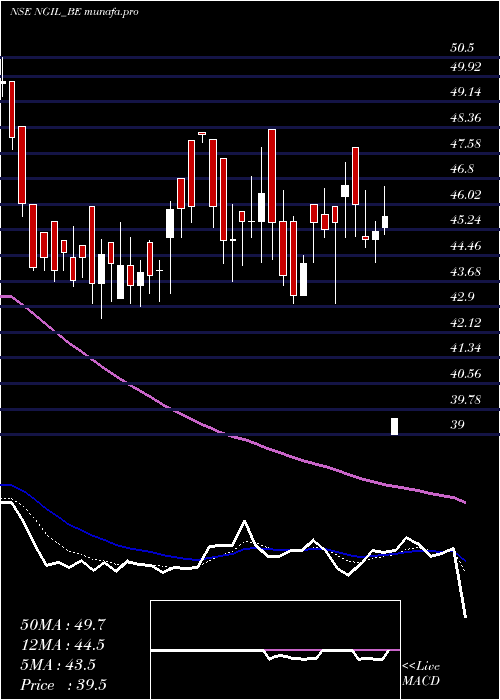Select the 39.78 price axis label

pos(466,399)
